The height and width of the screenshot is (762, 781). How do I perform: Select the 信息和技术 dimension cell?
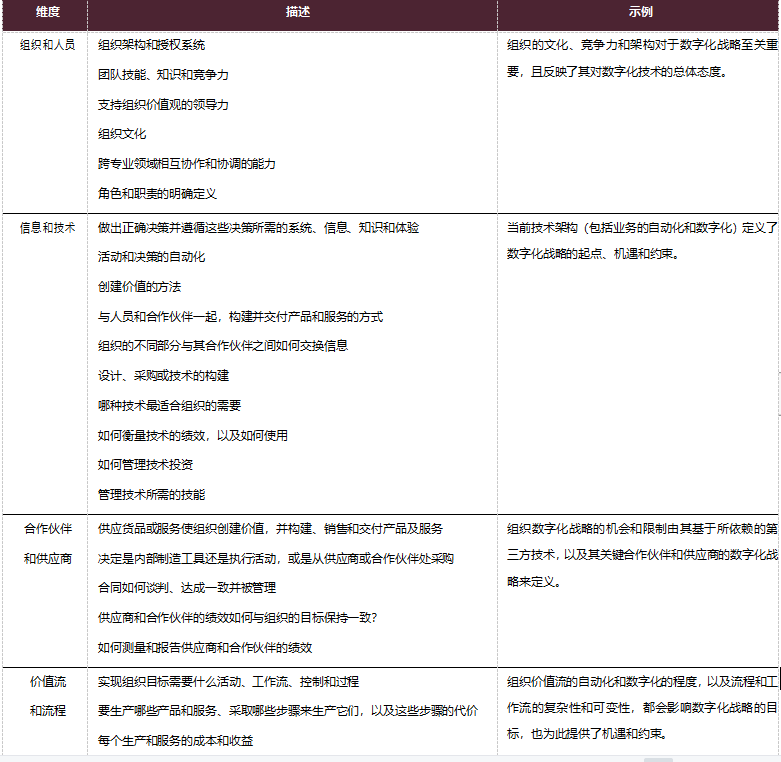[x=47, y=228]
